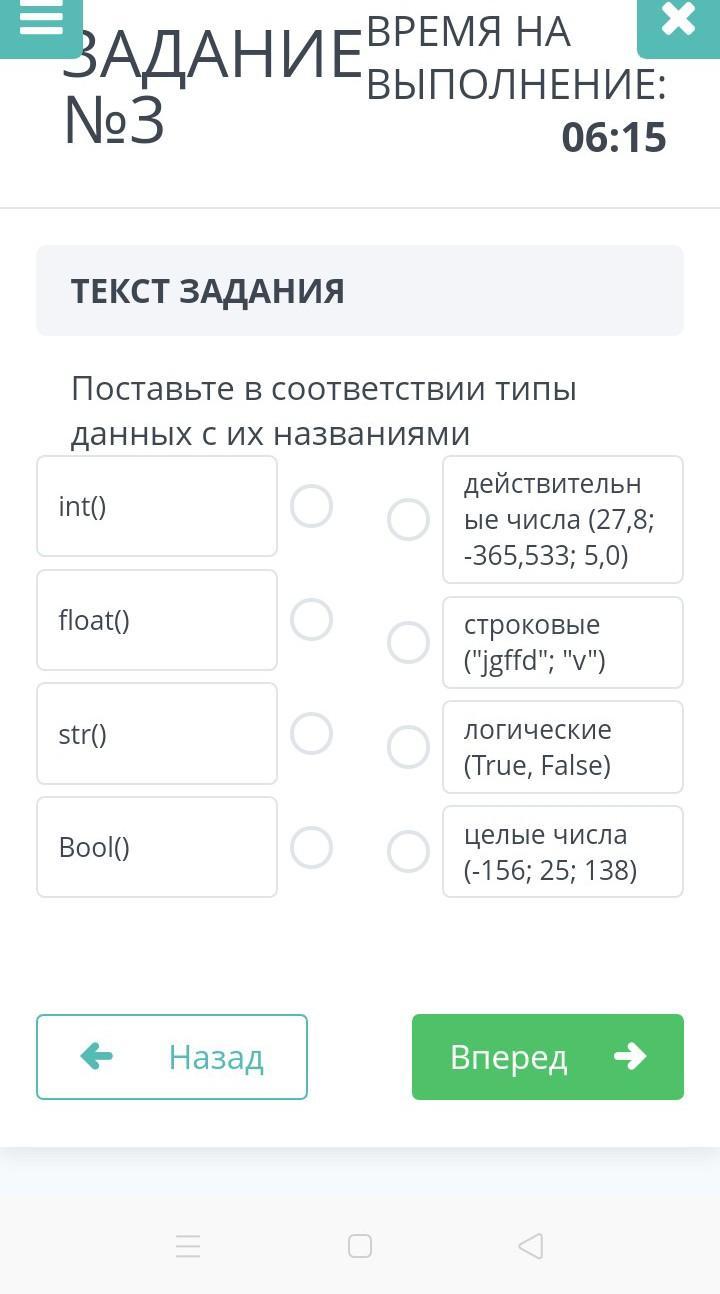The height and width of the screenshot is (1294, 720).
Task: Tap Android home navigation icon
Action: tap(360, 1245)
